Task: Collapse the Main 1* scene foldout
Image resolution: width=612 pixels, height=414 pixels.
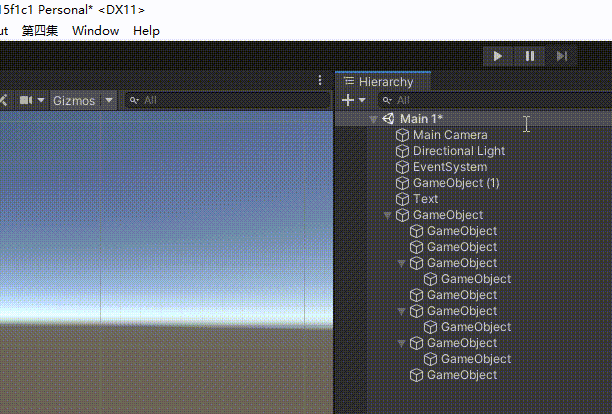Action: tap(373, 119)
